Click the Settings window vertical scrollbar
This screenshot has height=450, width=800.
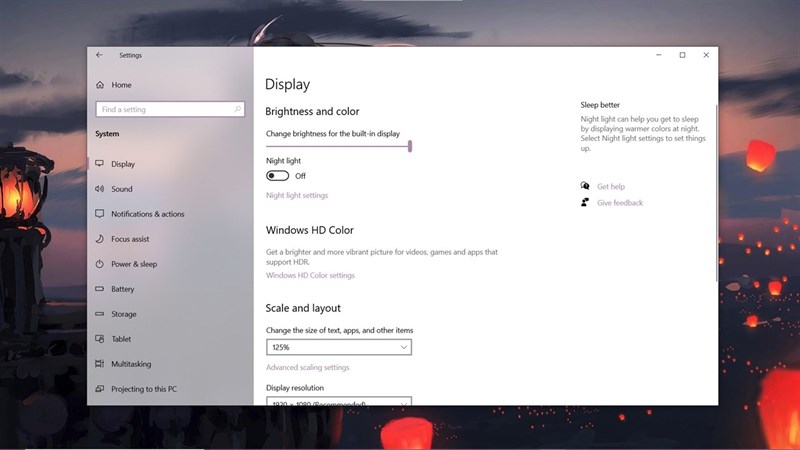[716, 193]
